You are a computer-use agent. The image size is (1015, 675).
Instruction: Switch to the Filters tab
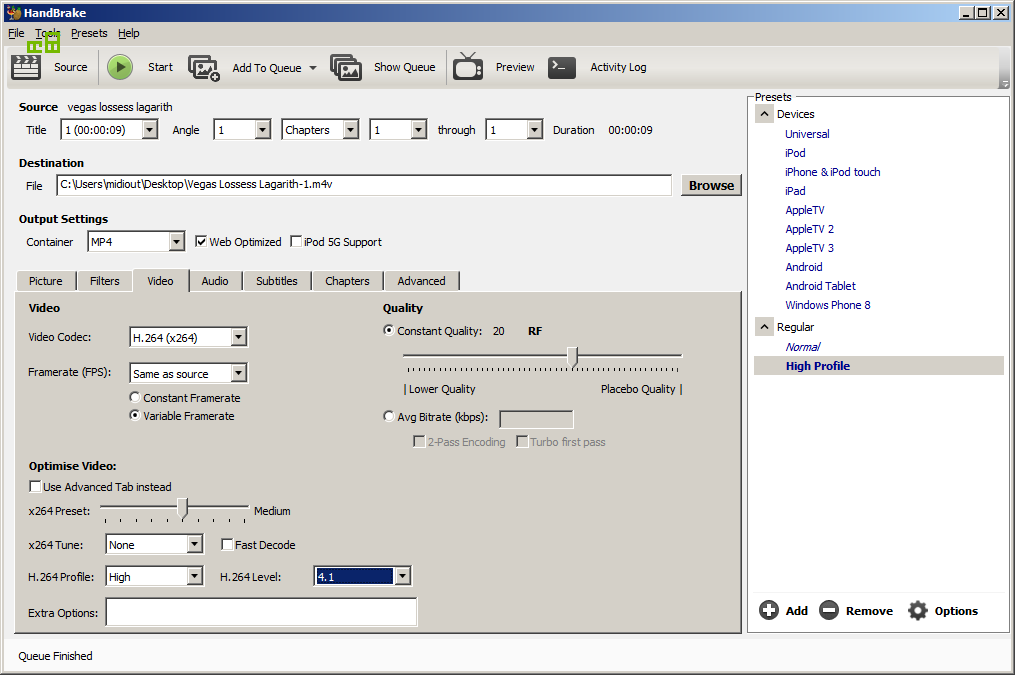[104, 281]
